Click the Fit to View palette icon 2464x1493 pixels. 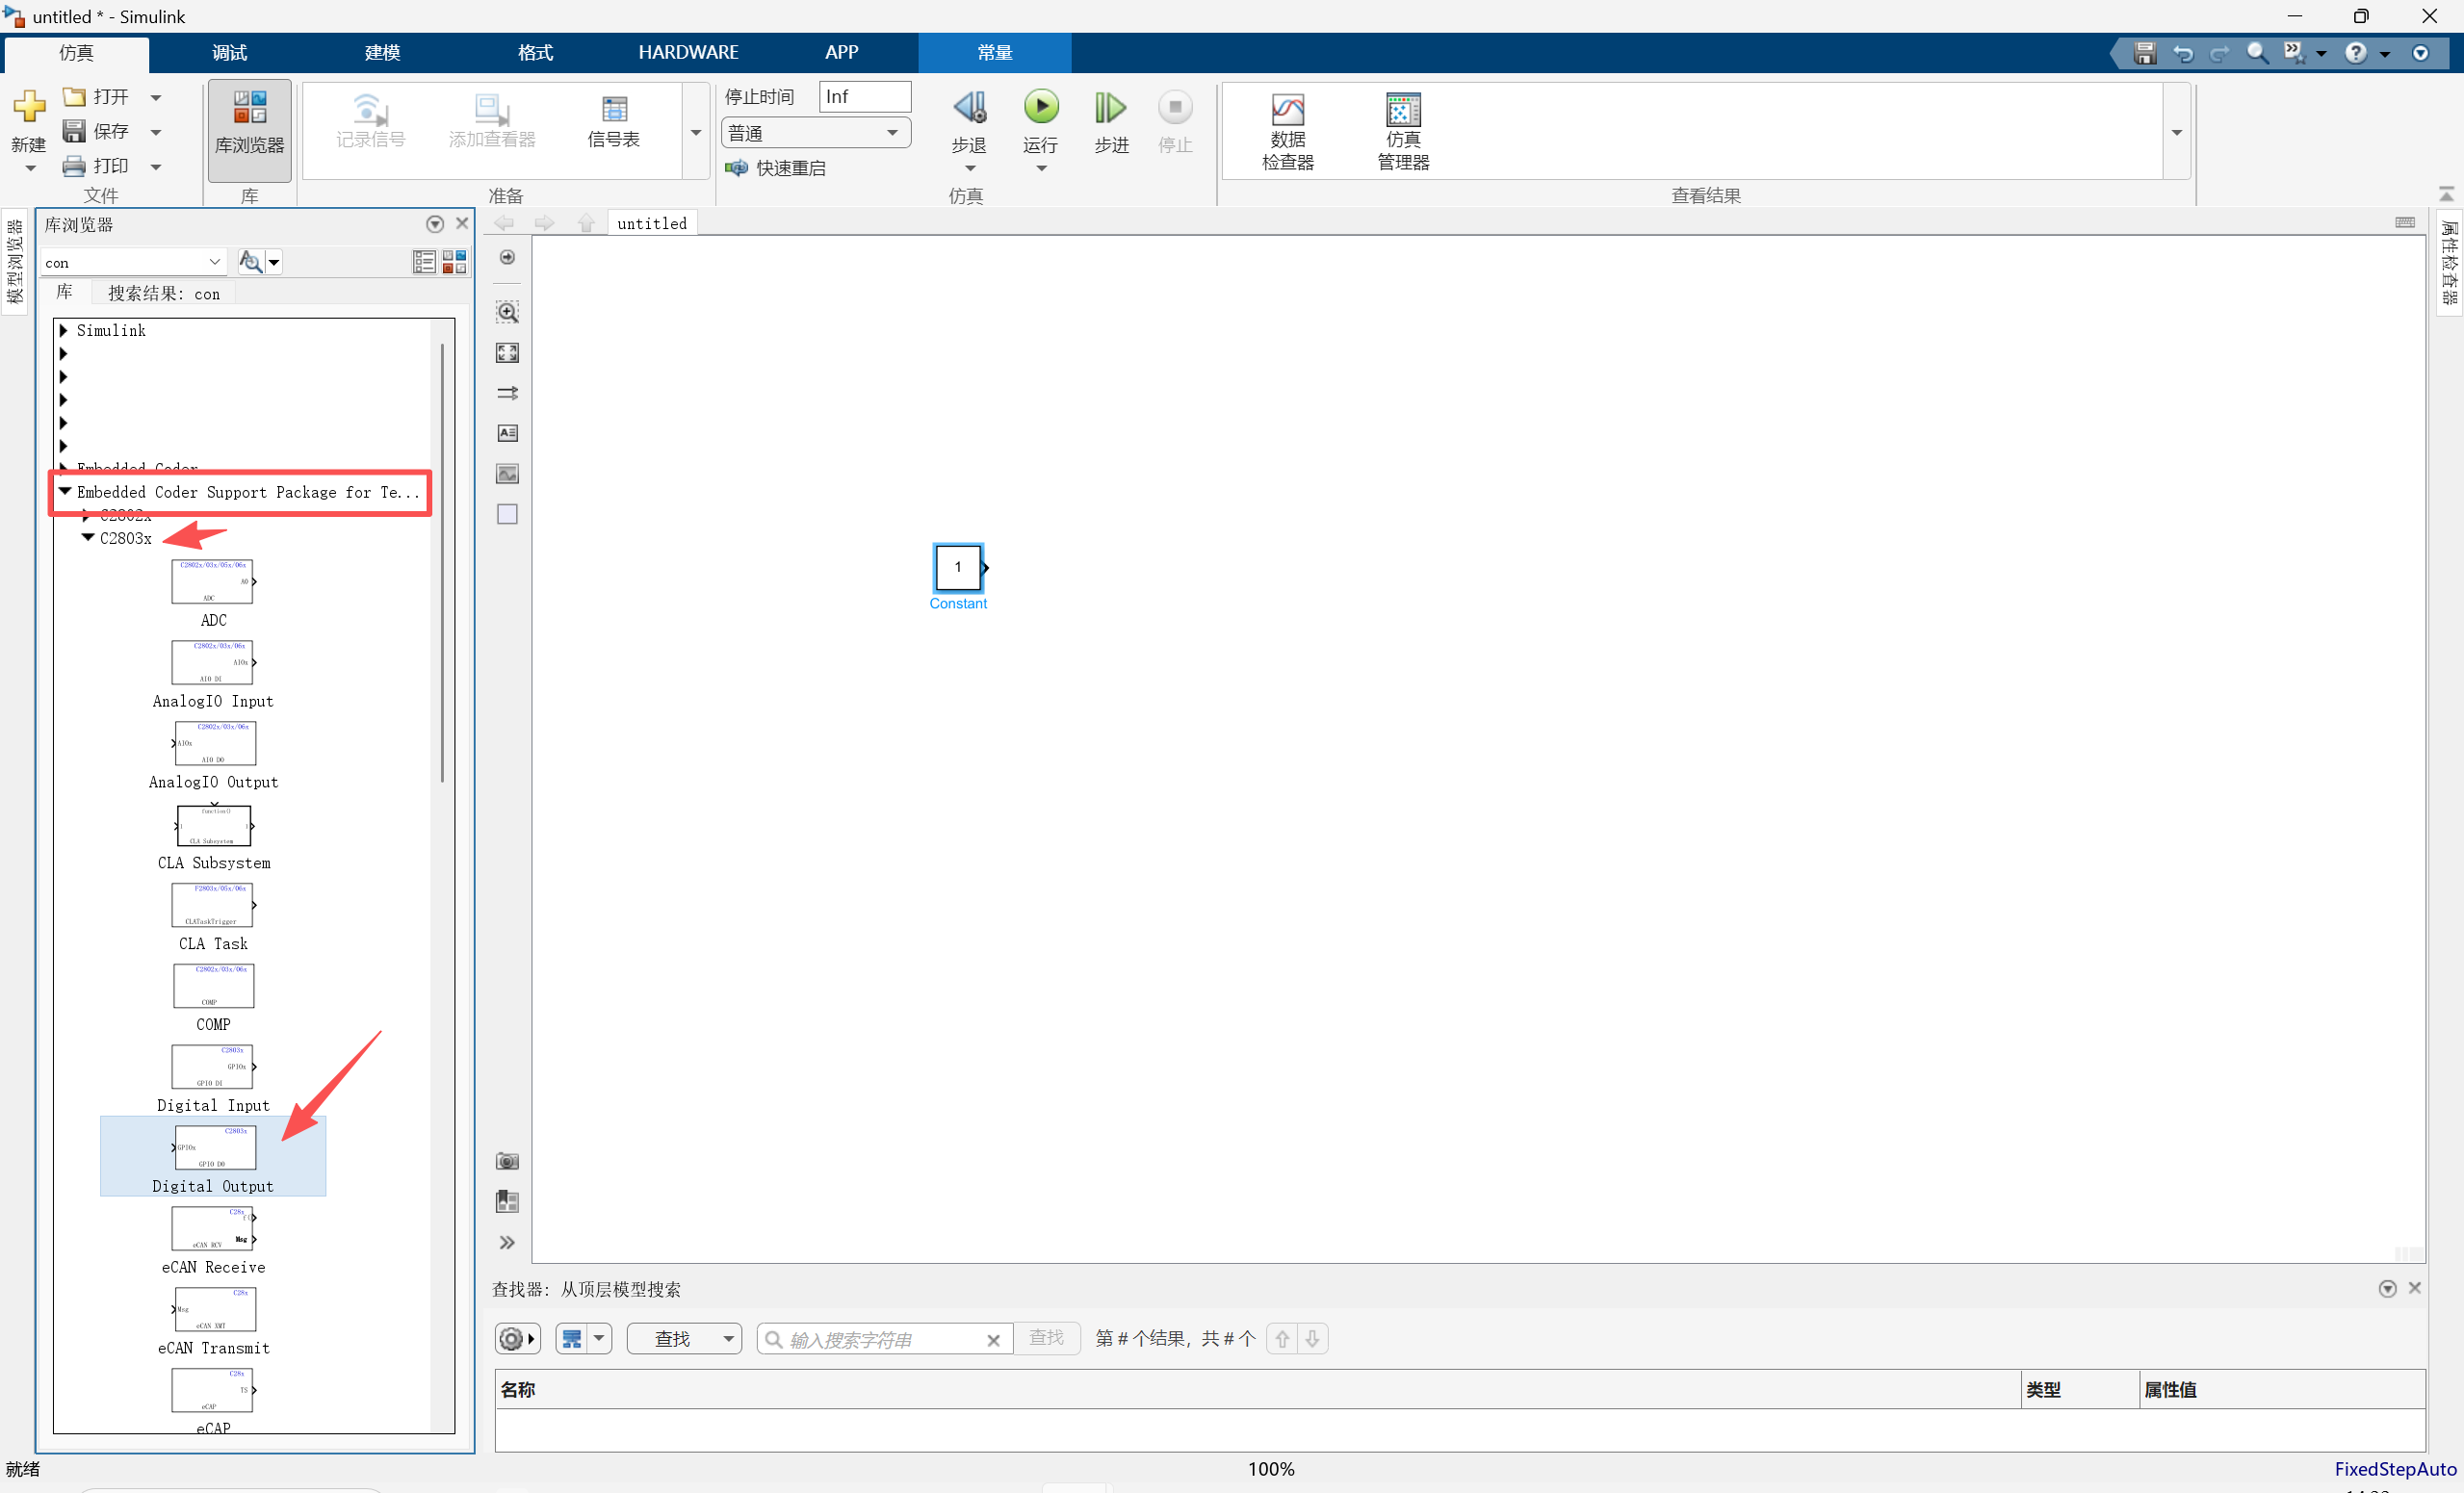point(507,353)
